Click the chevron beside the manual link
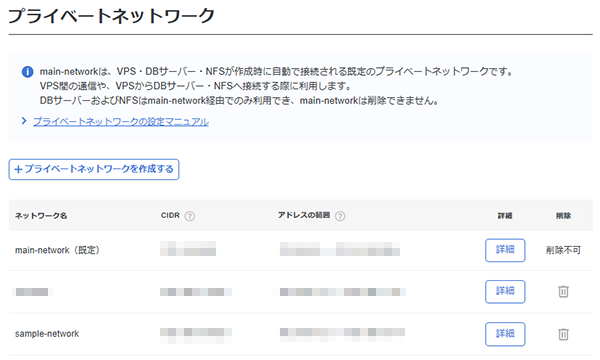This screenshot has height=360, width=600. (x=24, y=121)
